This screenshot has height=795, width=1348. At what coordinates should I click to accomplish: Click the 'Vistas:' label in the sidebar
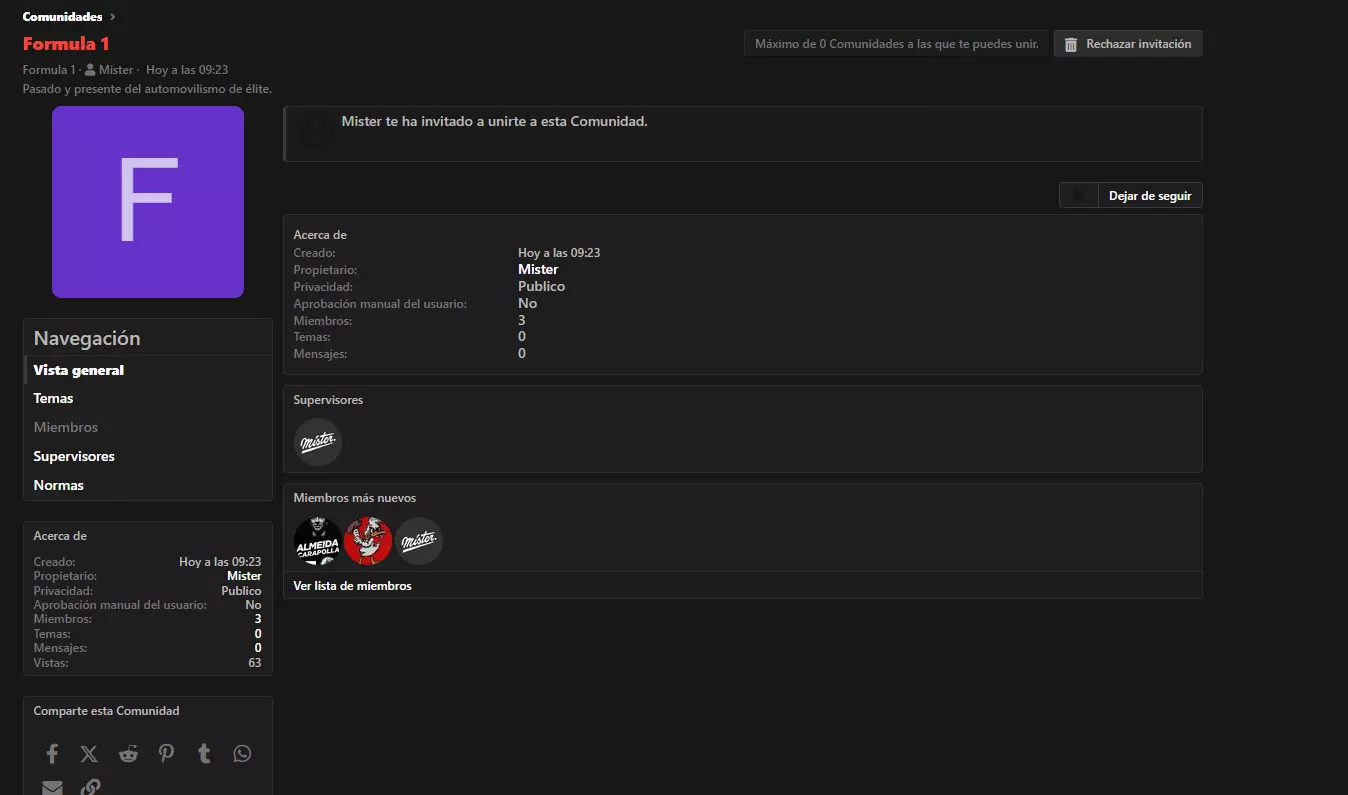pyautogui.click(x=51, y=663)
